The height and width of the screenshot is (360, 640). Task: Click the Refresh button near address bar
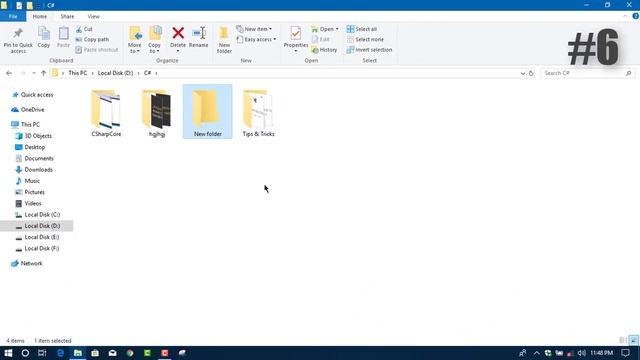[x=531, y=73]
